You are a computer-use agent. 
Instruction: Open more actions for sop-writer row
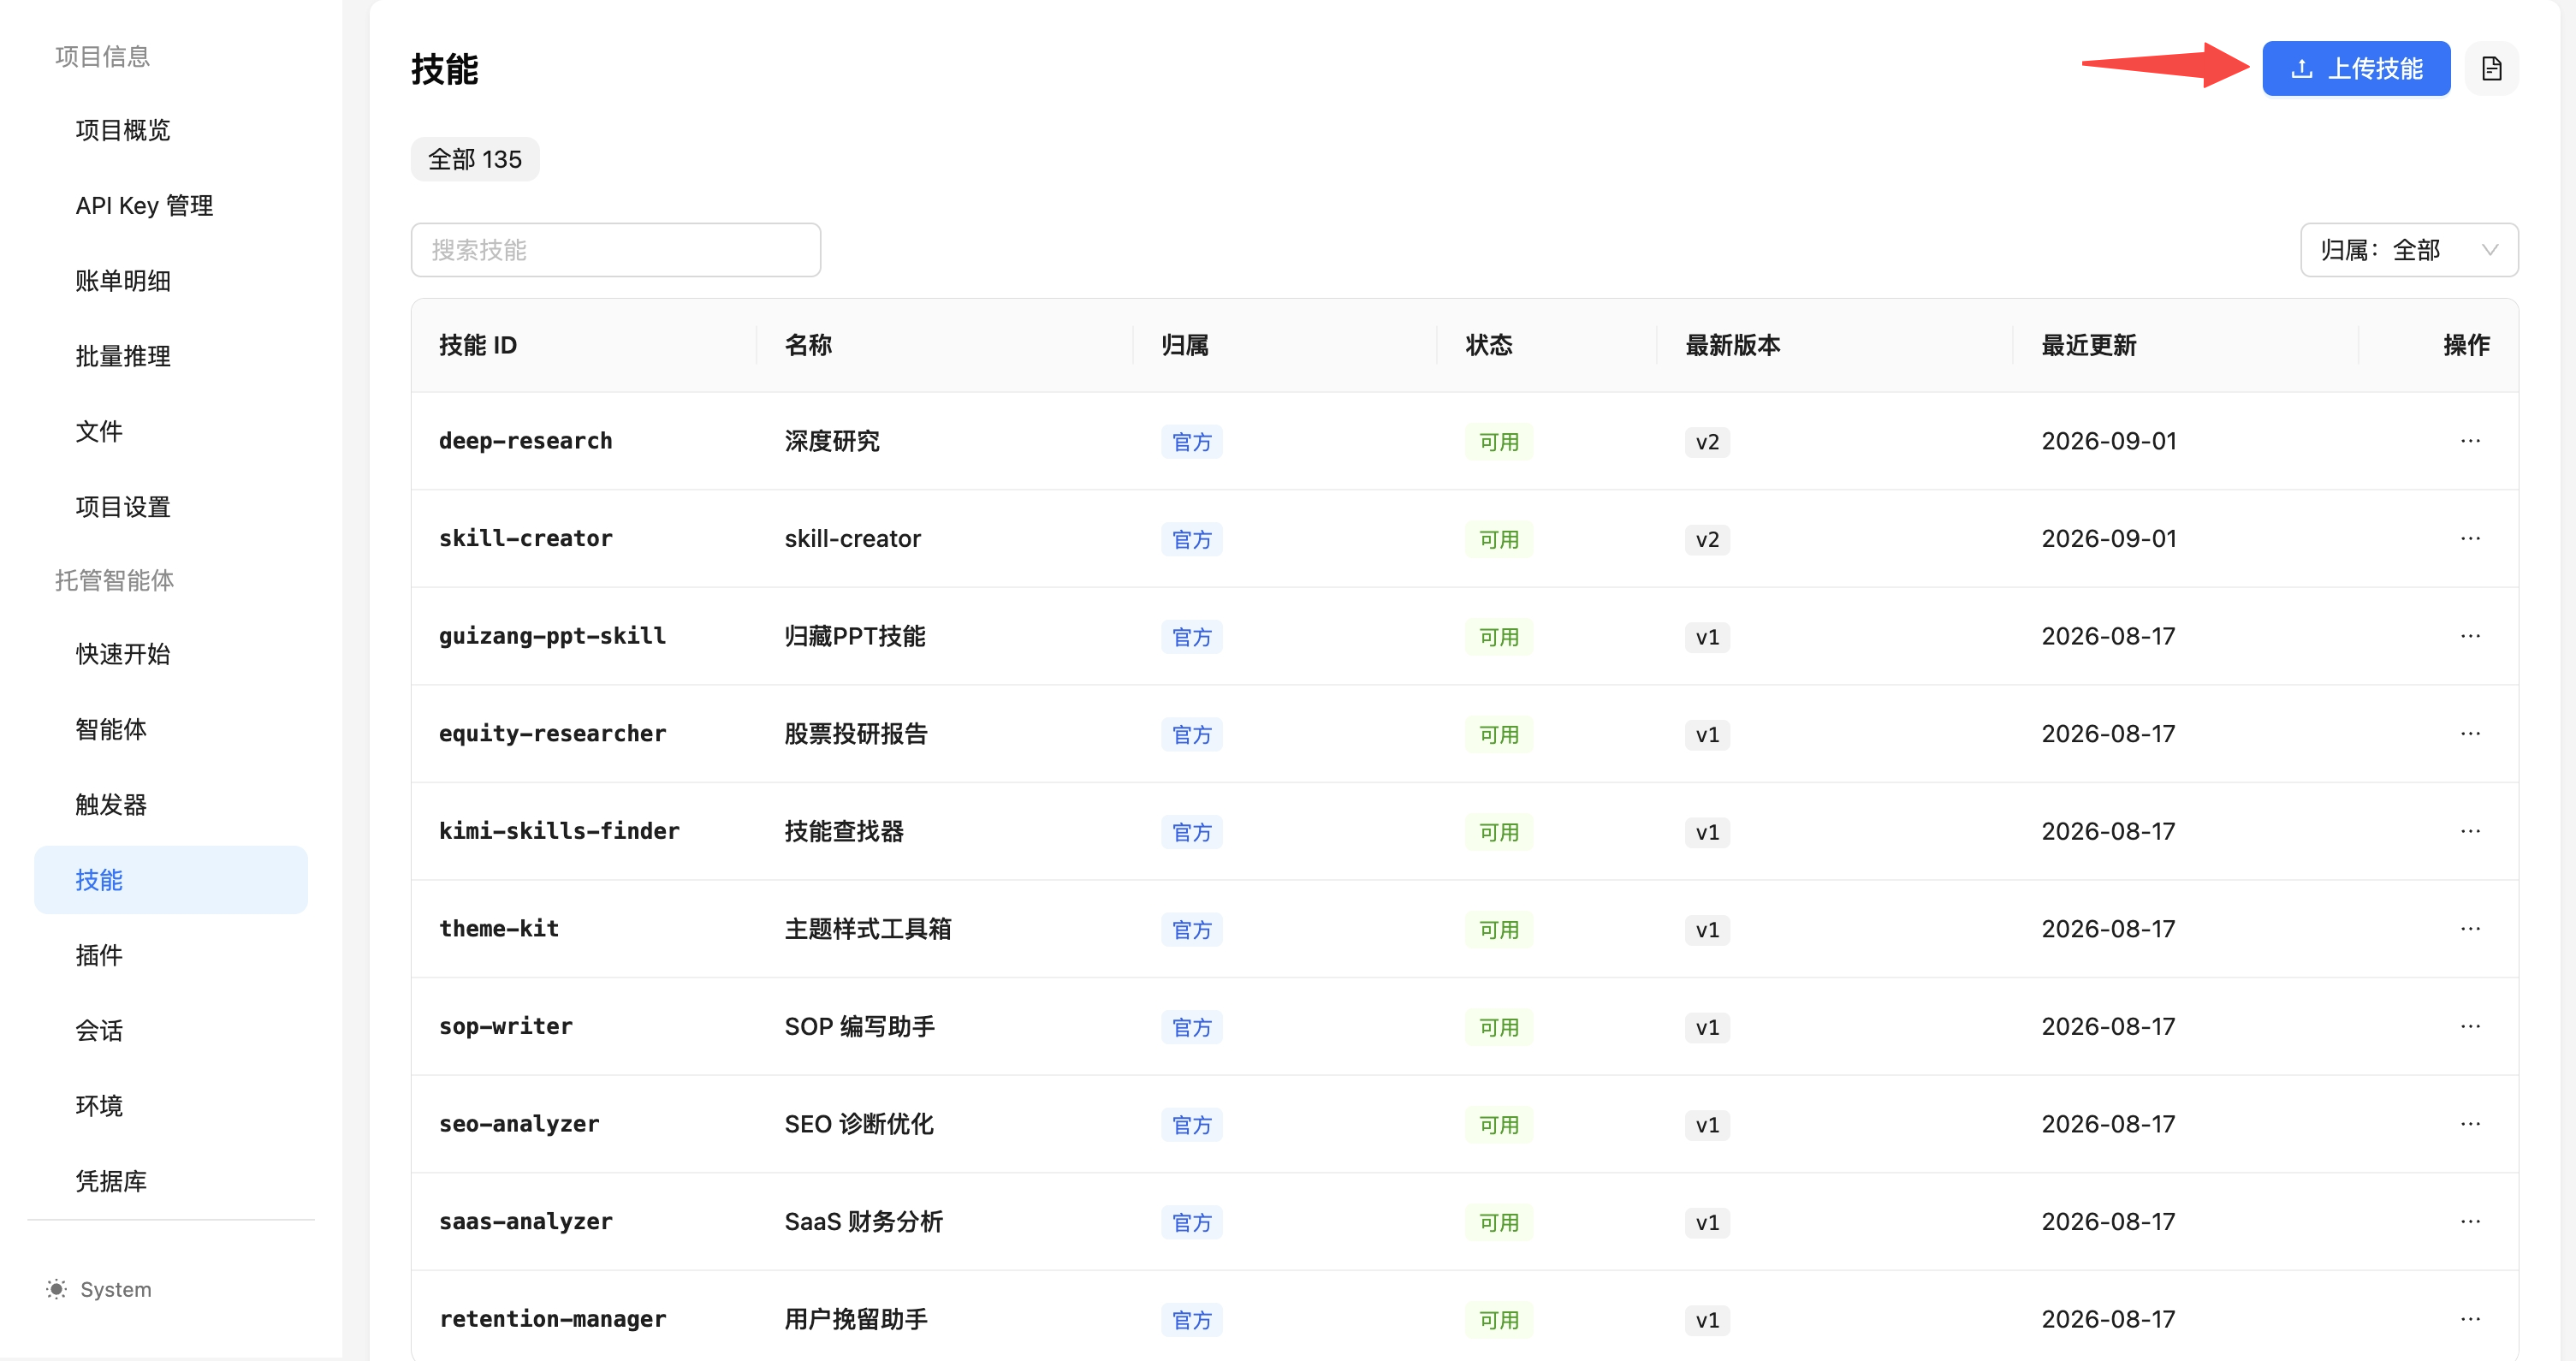tap(2470, 1027)
